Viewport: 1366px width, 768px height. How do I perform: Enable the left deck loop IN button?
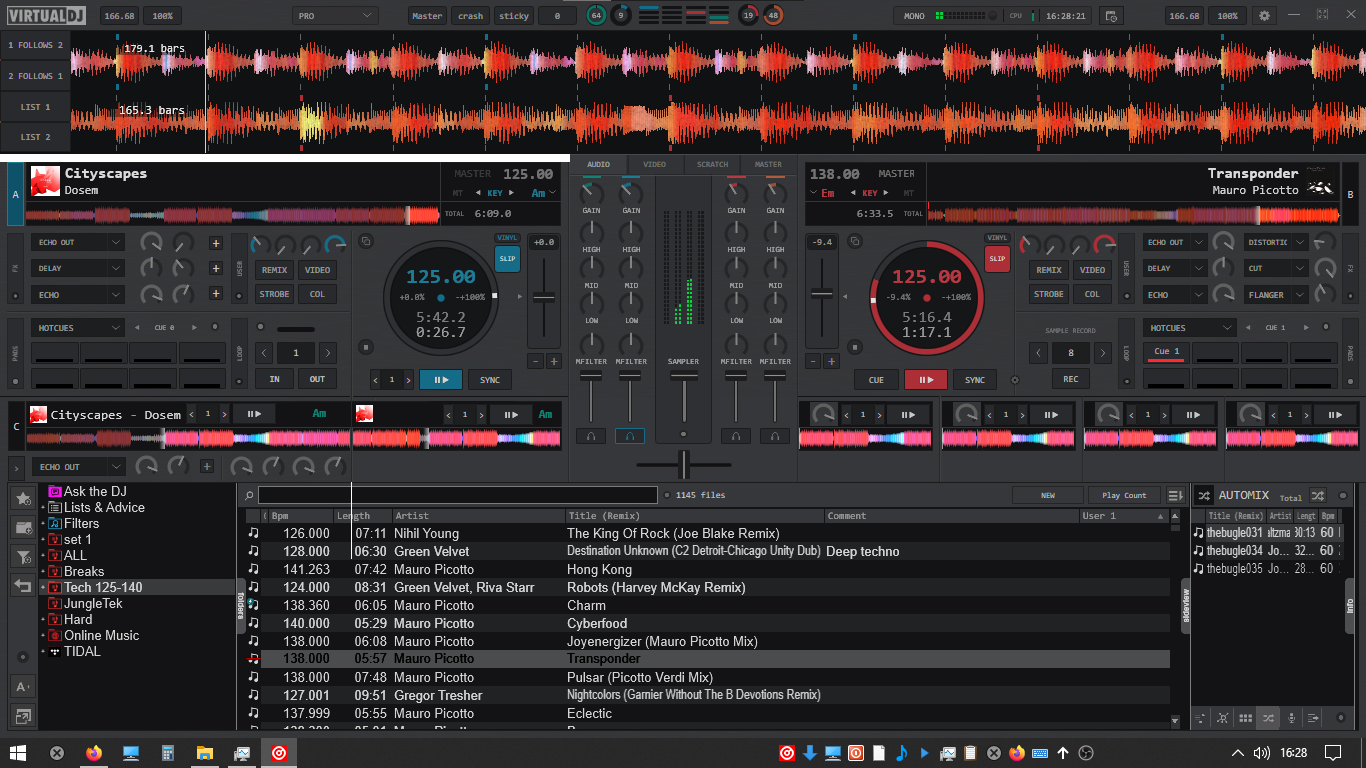274,379
